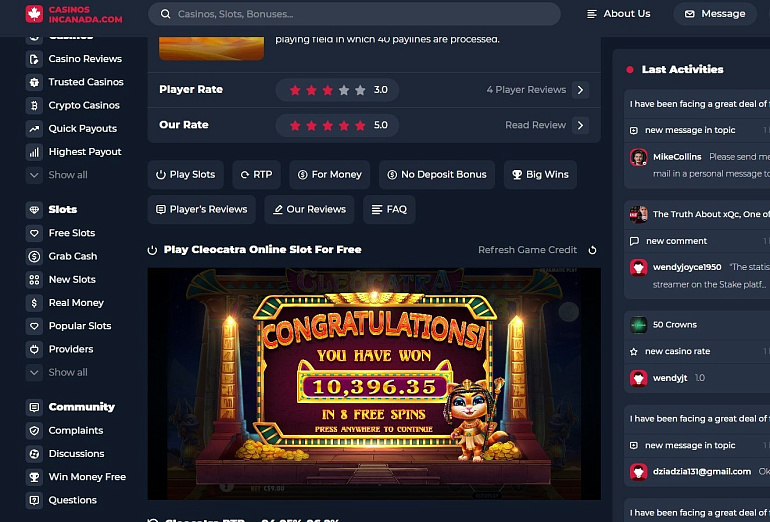Select the Highest Payout bar chart icon
Viewport: 770px width, 522px height.
pyautogui.click(x=34, y=152)
